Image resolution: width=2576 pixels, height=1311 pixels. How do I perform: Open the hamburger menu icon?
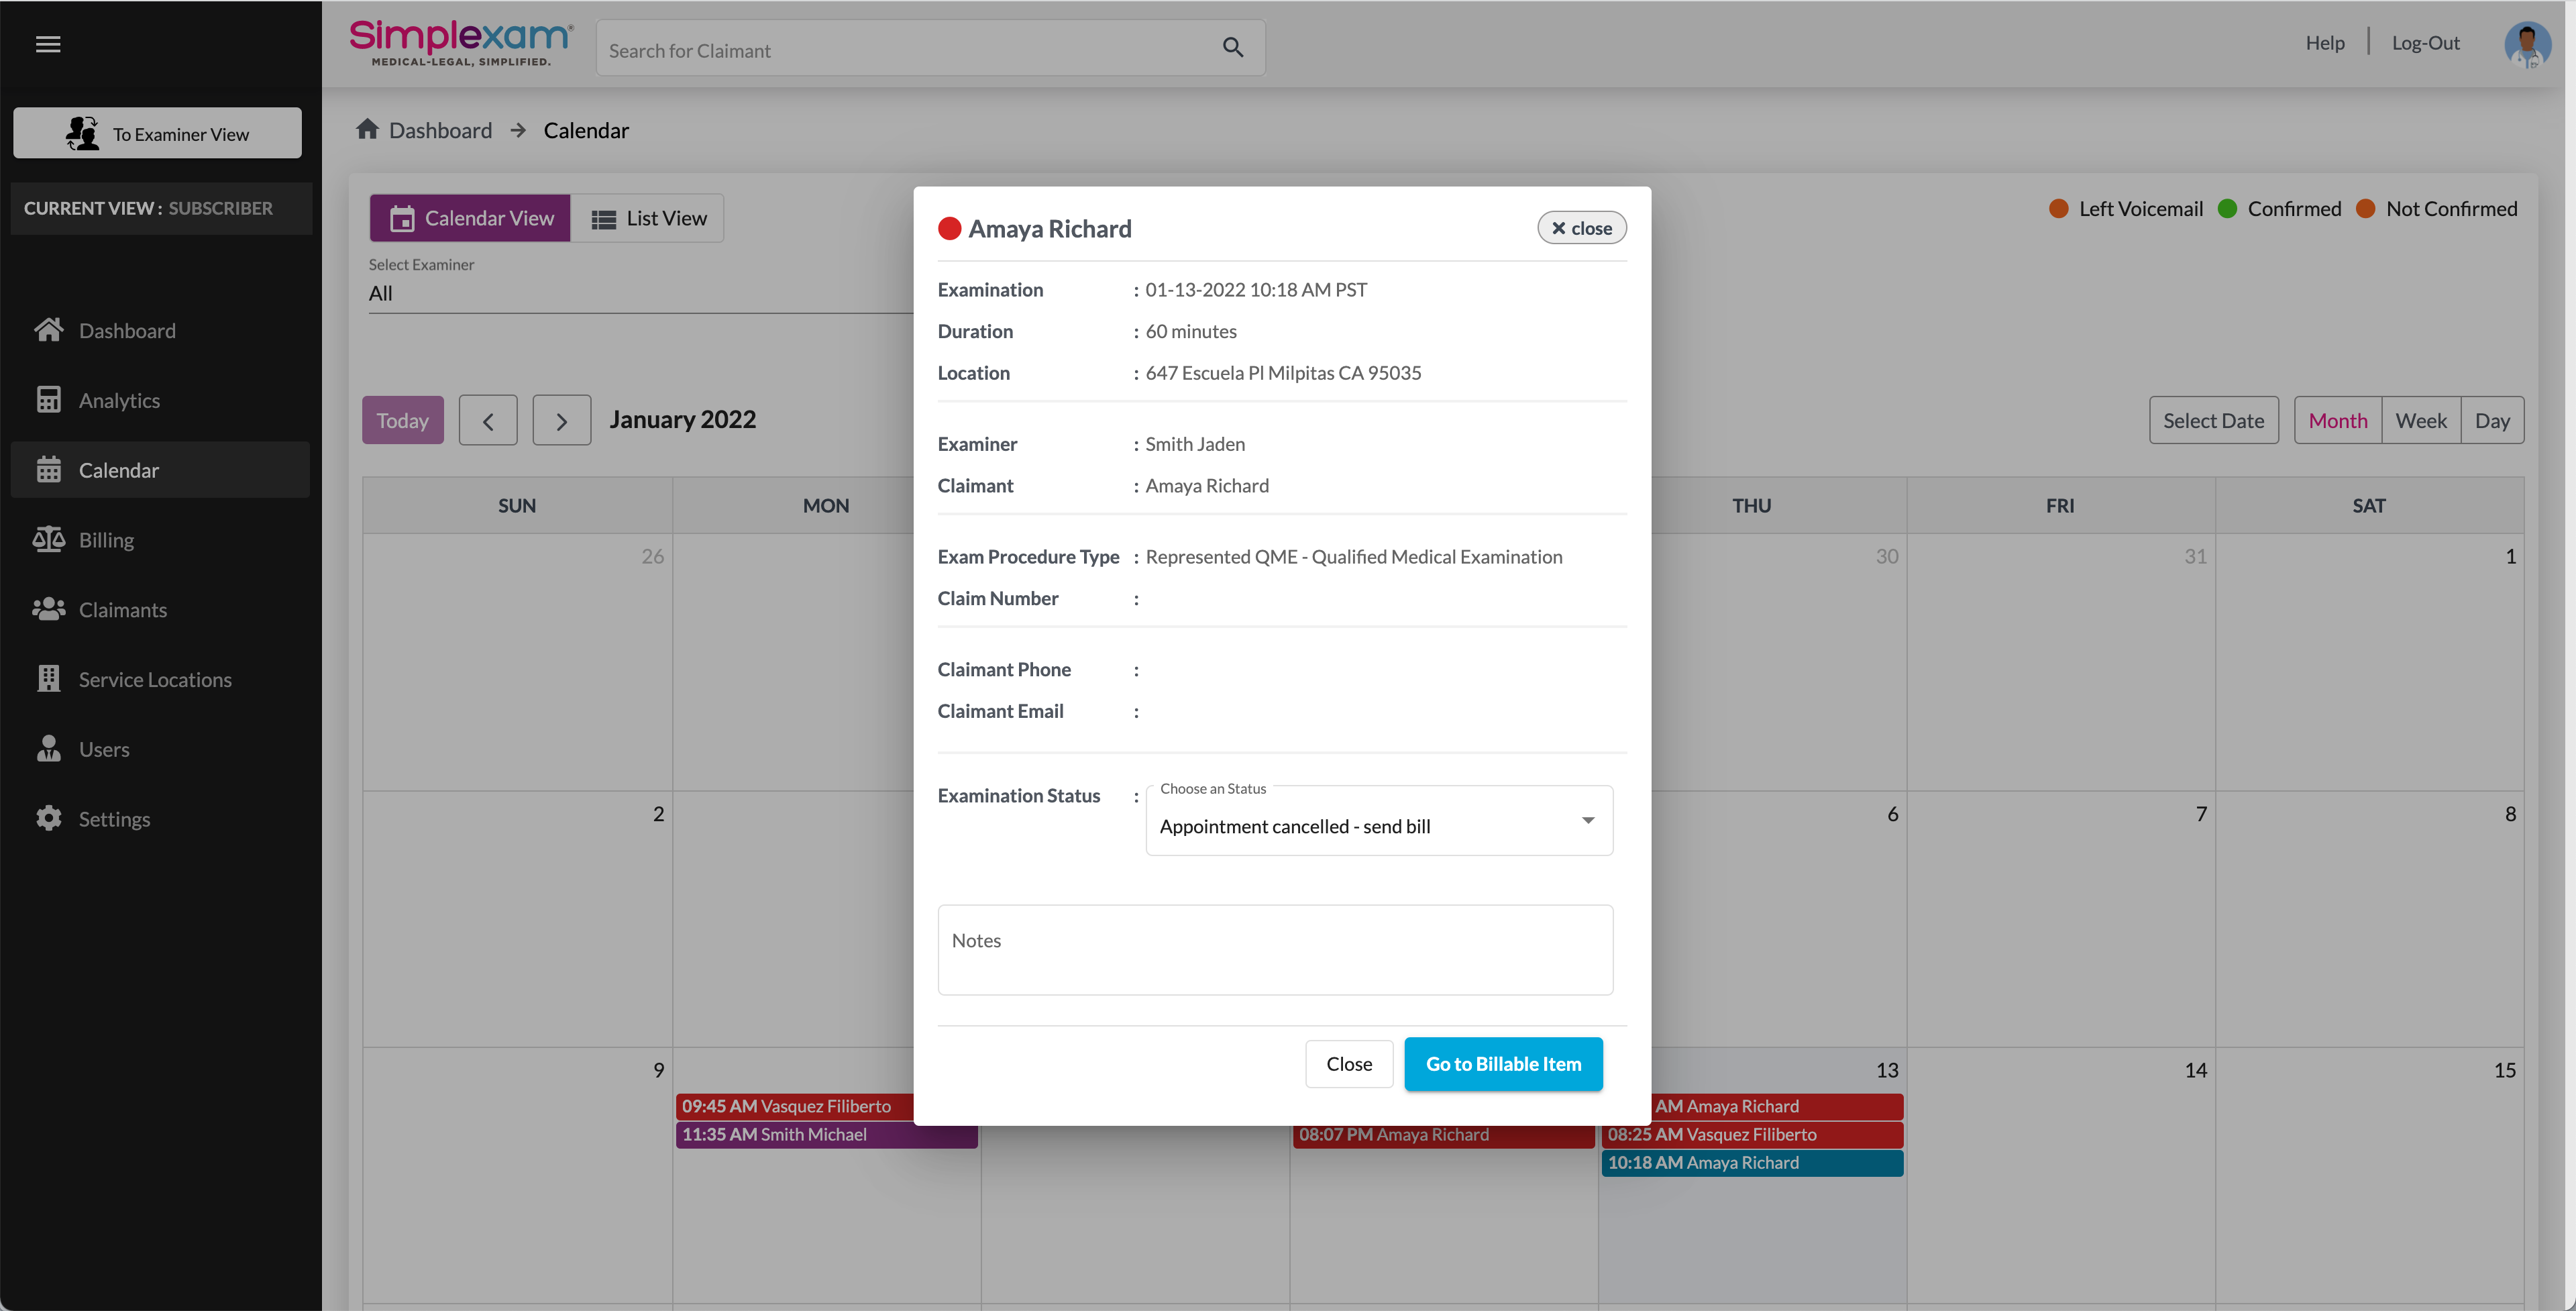click(48, 44)
